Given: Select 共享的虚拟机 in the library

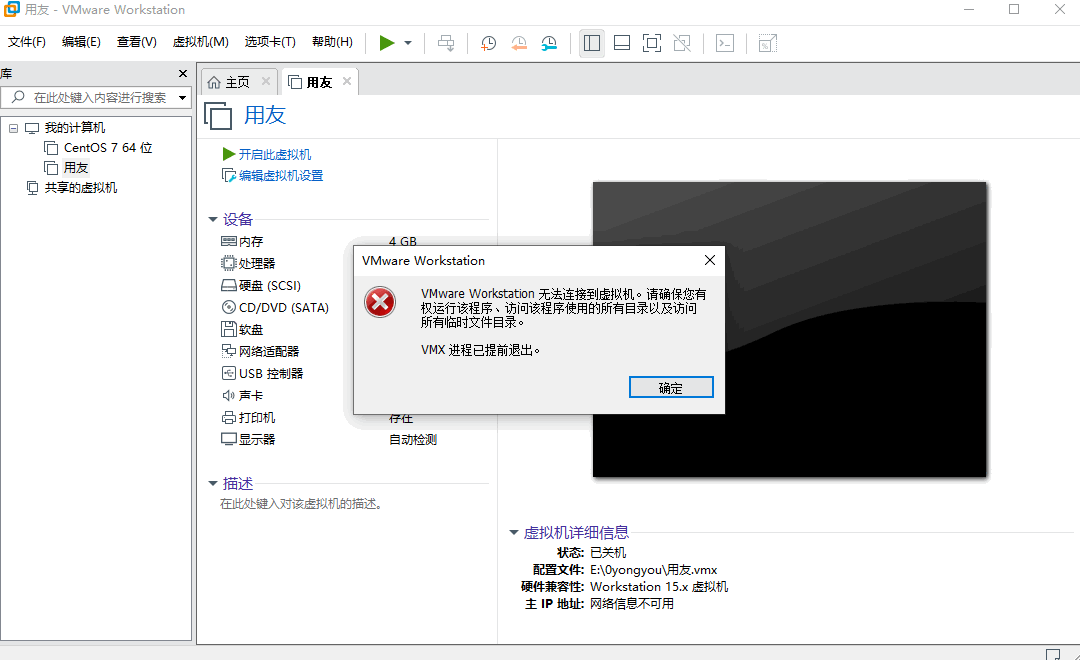Looking at the screenshot, I should [x=81, y=187].
